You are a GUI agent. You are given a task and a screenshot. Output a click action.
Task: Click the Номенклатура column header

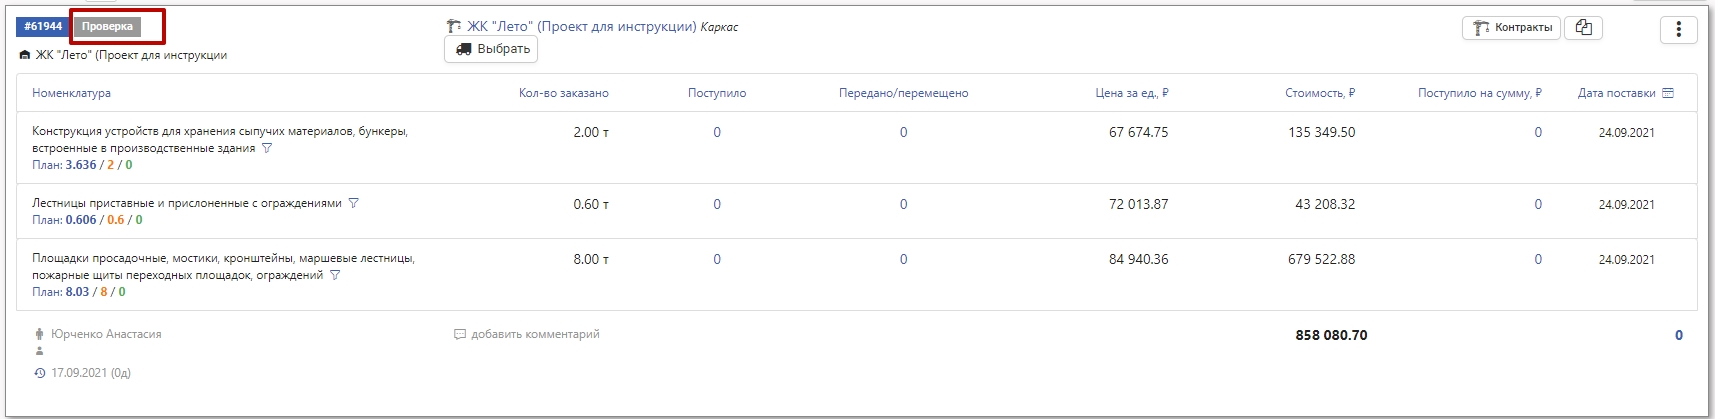pyautogui.click(x=71, y=94)
